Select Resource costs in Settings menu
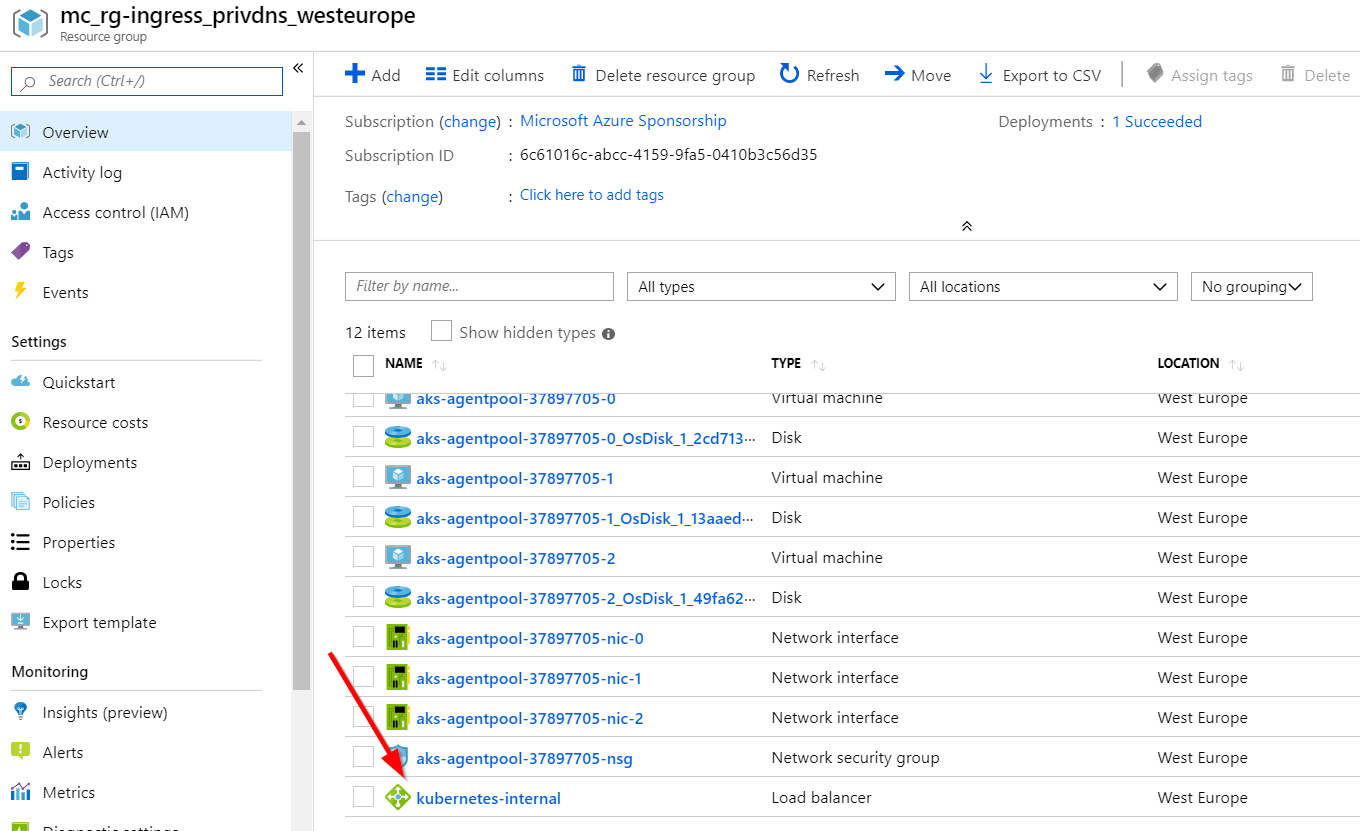The image size is (1360, 831). pyautogui.click(x=95, y=422)
